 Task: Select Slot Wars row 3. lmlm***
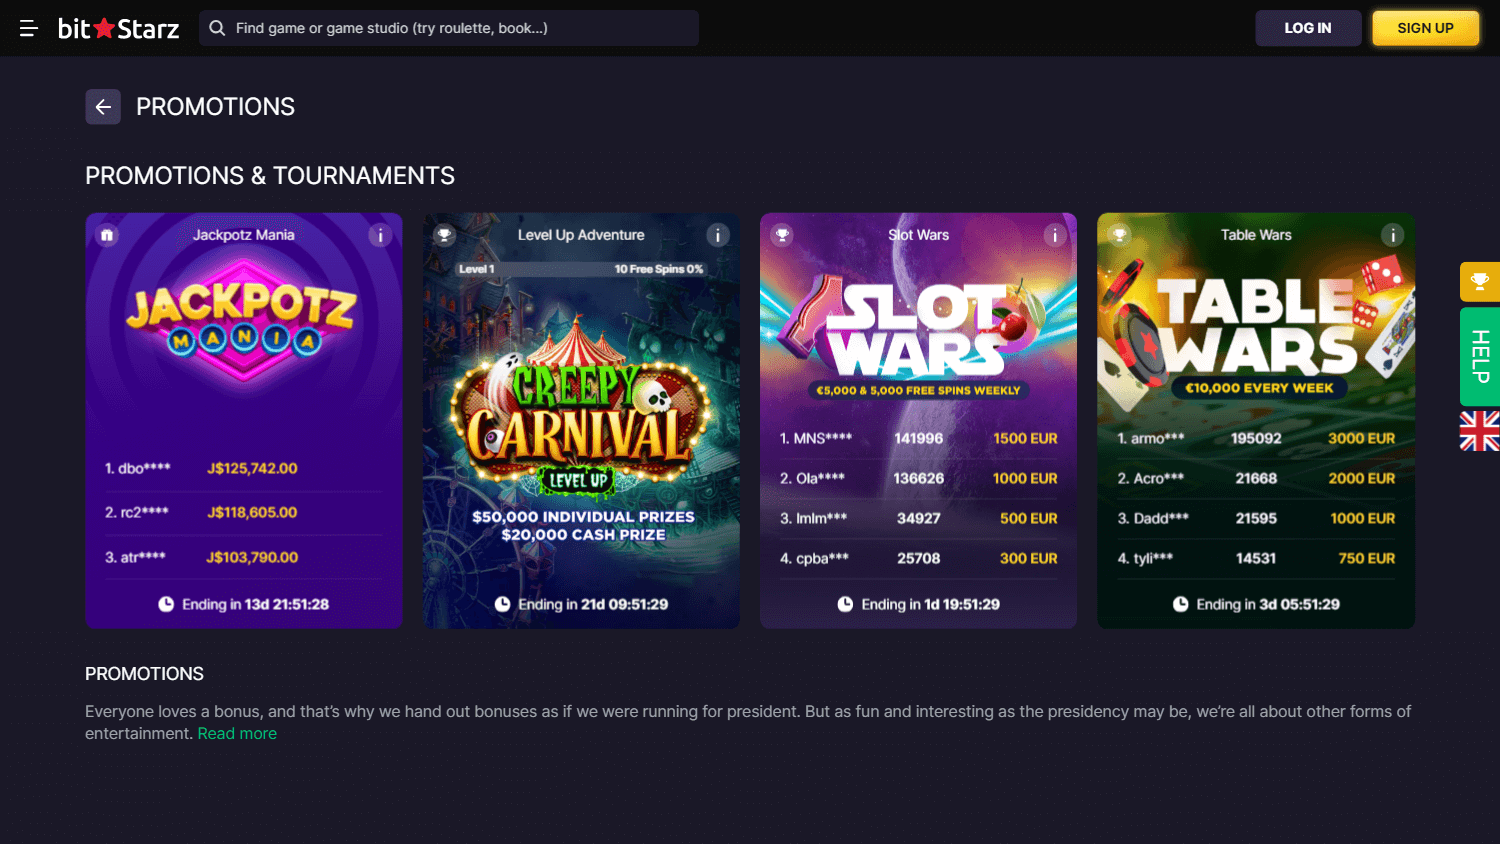[x=918, y=518]
